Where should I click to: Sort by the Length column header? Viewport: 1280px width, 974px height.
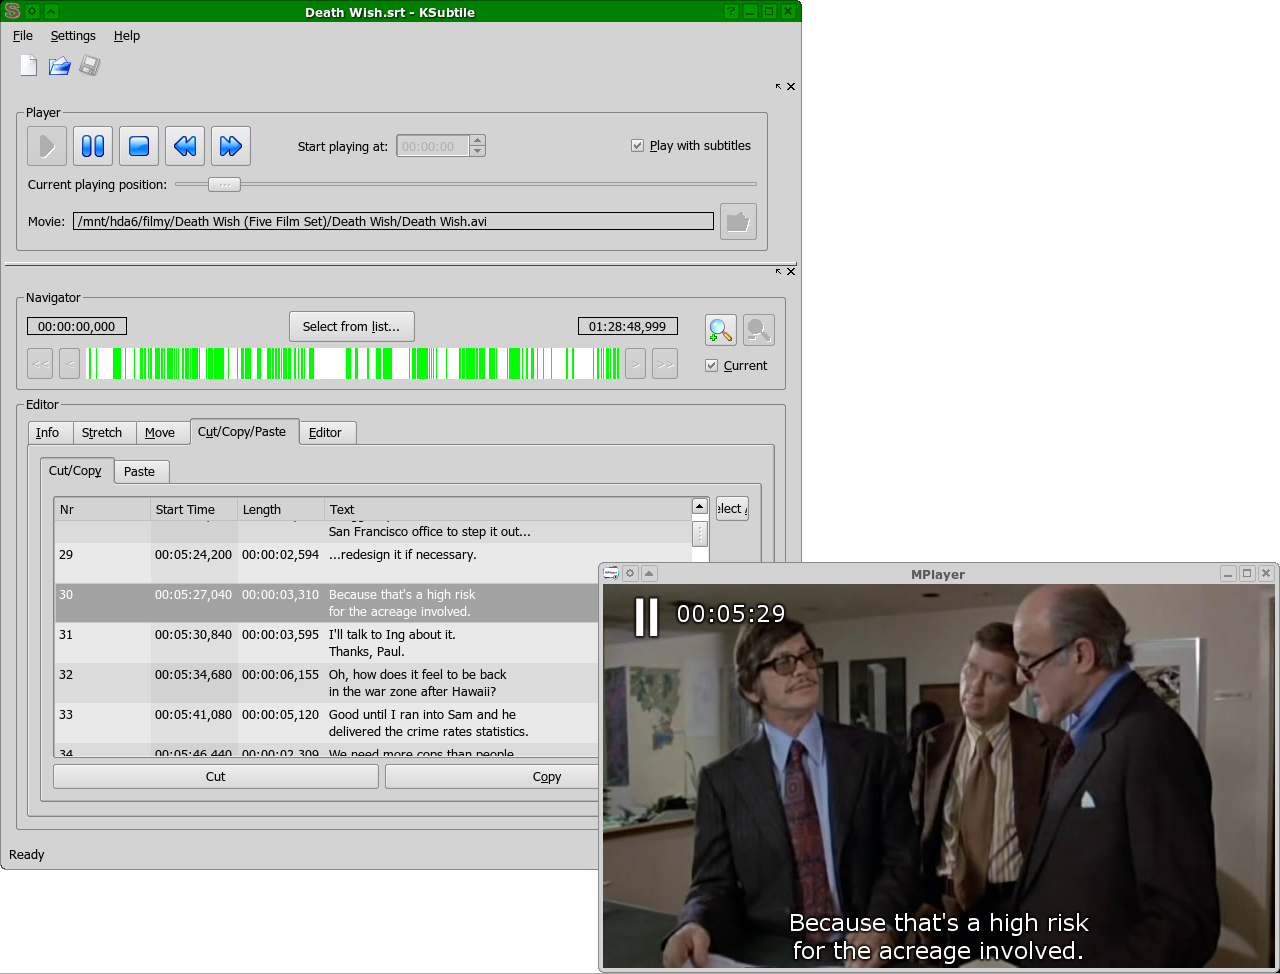click(x=281, y=509)
